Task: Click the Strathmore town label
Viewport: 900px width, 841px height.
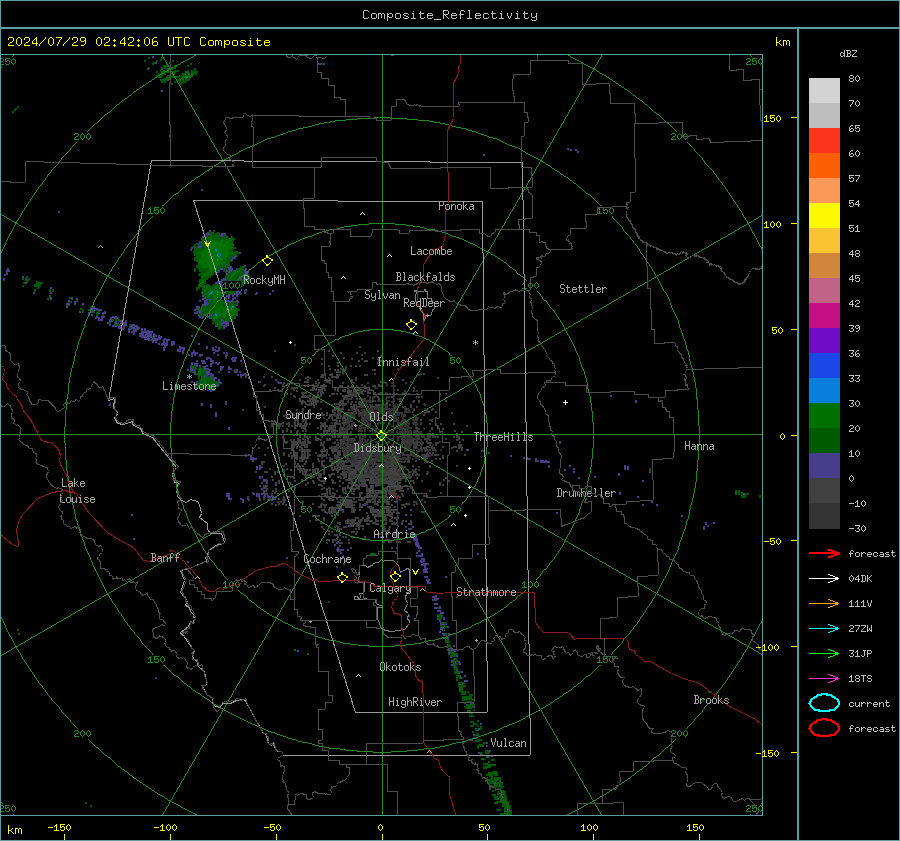Action: tap(486, 592)
